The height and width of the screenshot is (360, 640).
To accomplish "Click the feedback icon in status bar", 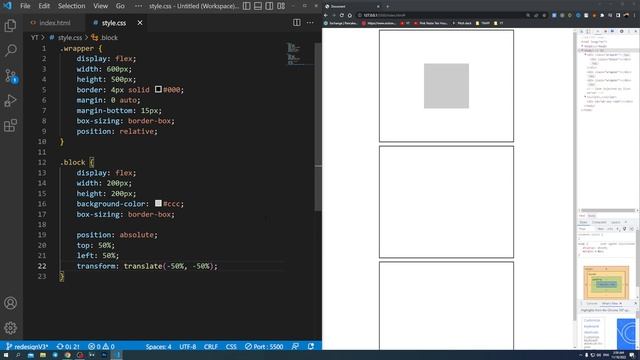I will (295, 347).
